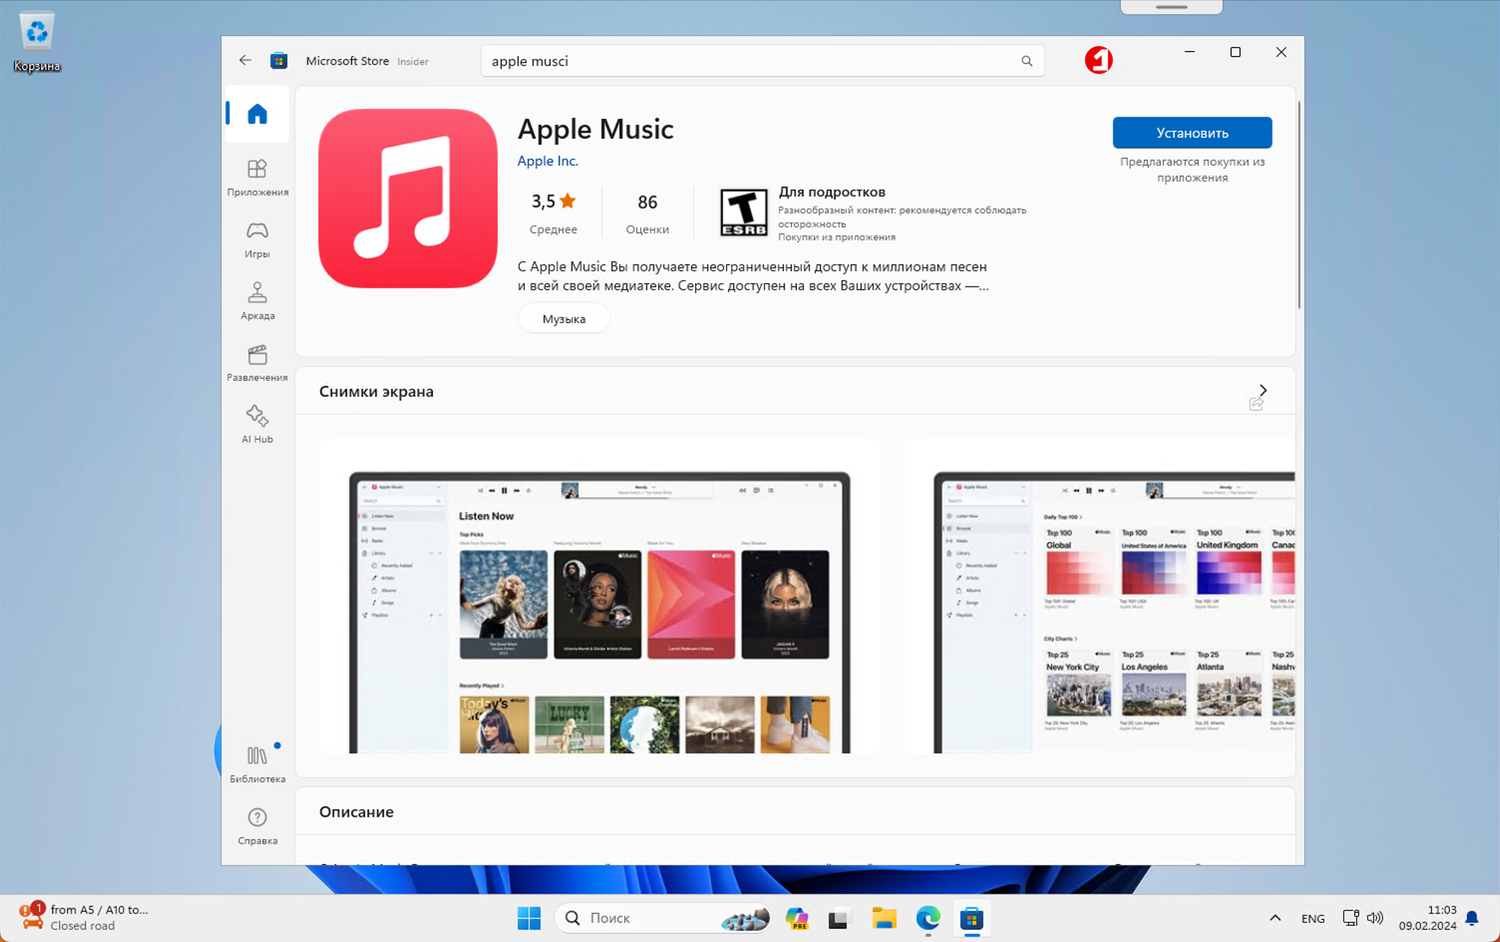
Task: Open File Explorer from the taskbar
Action: 884,918
